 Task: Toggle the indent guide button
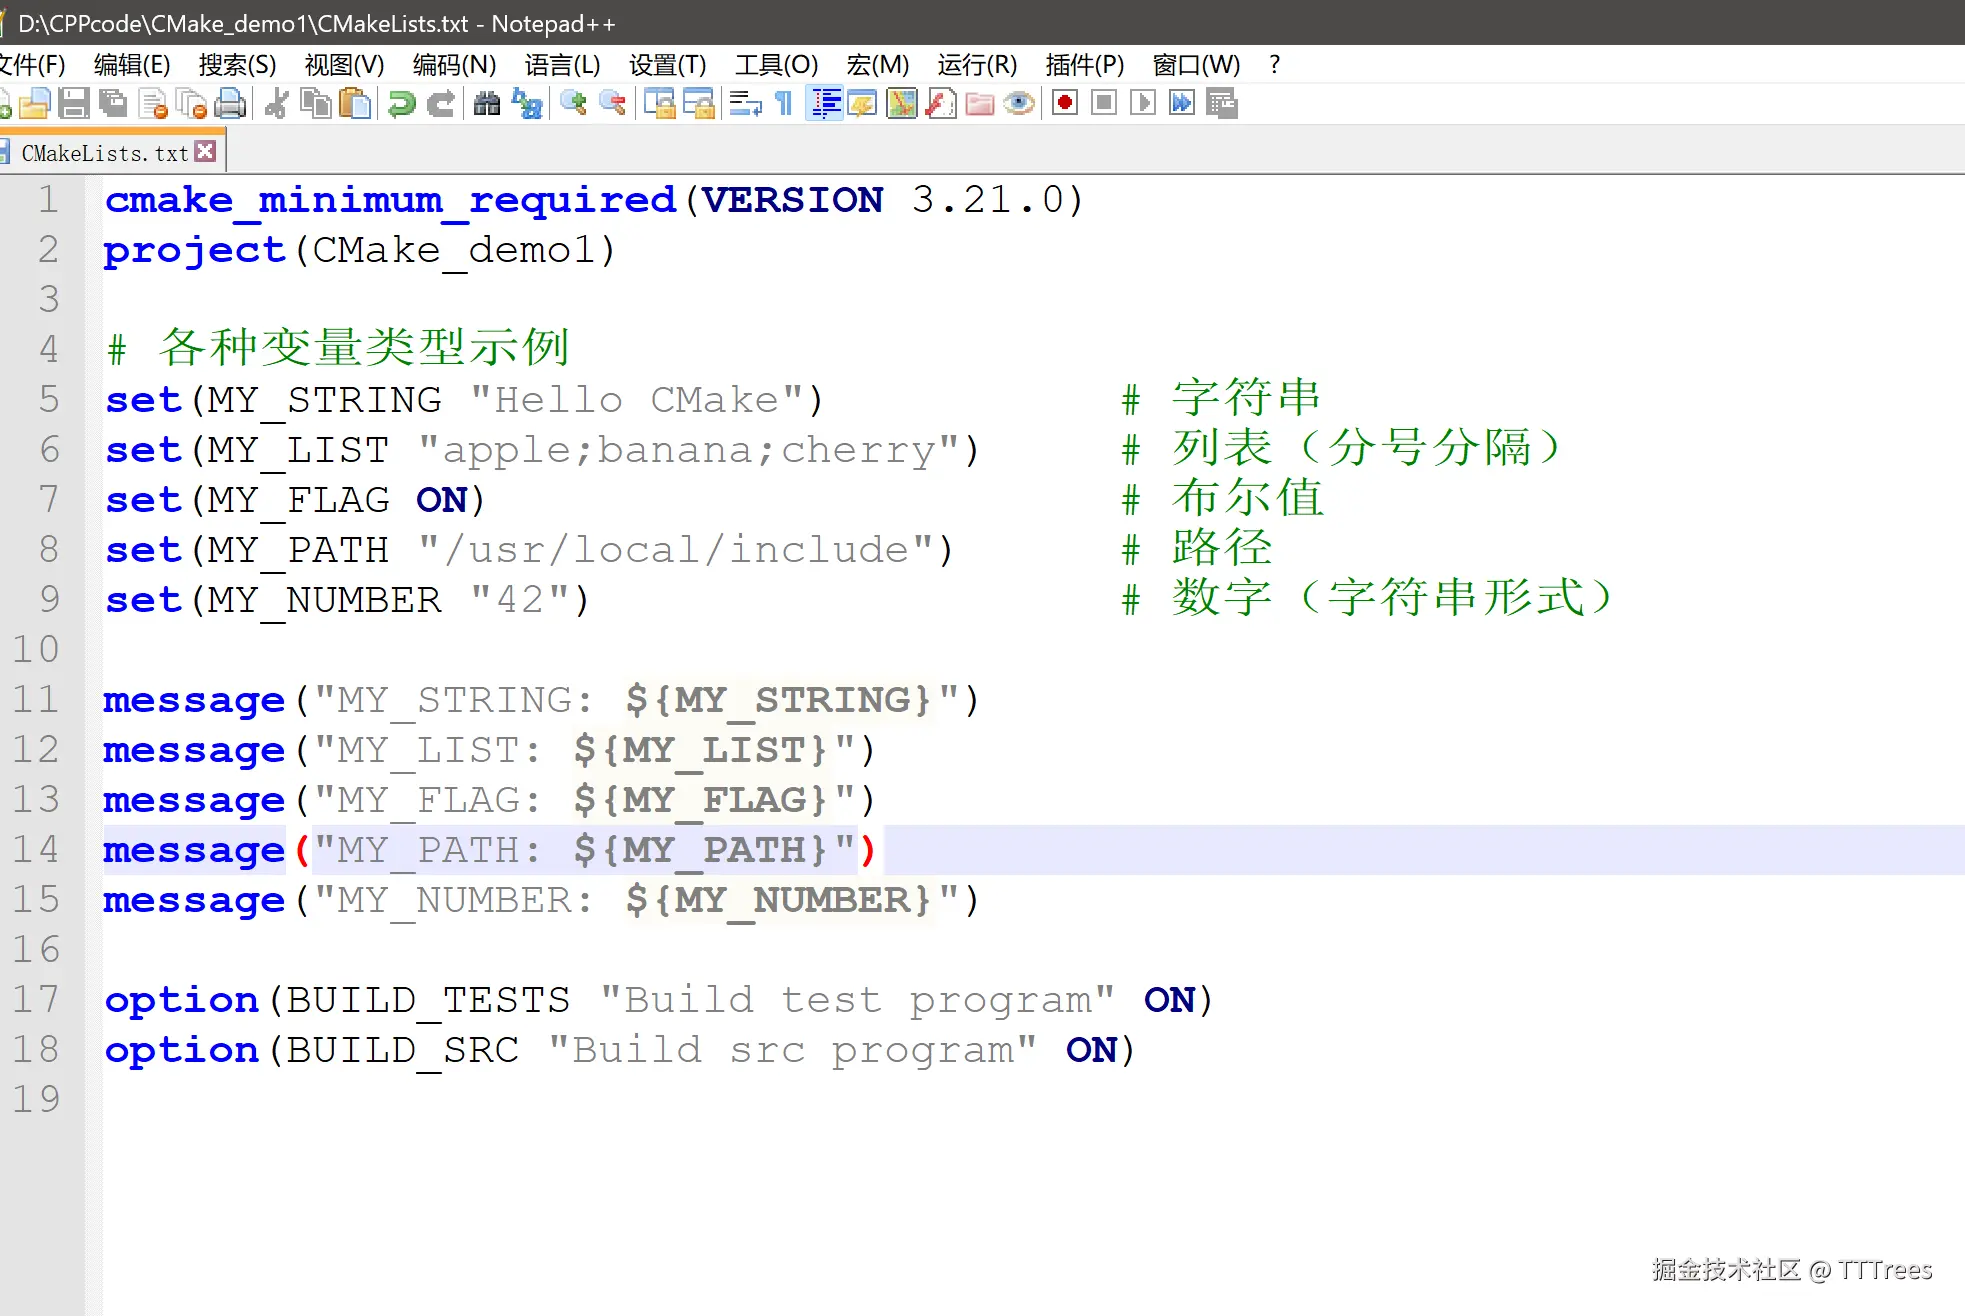coord(826,103)
